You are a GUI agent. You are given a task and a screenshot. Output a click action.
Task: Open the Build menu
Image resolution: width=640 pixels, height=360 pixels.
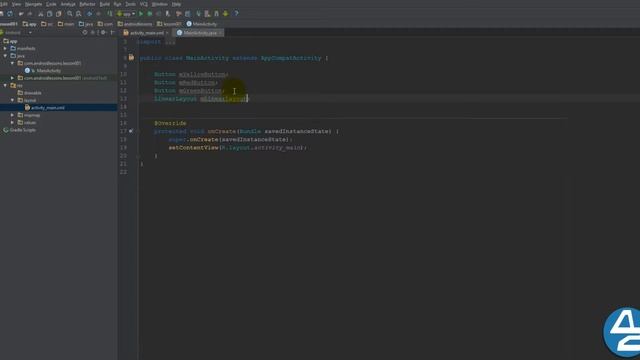point(105,4)
